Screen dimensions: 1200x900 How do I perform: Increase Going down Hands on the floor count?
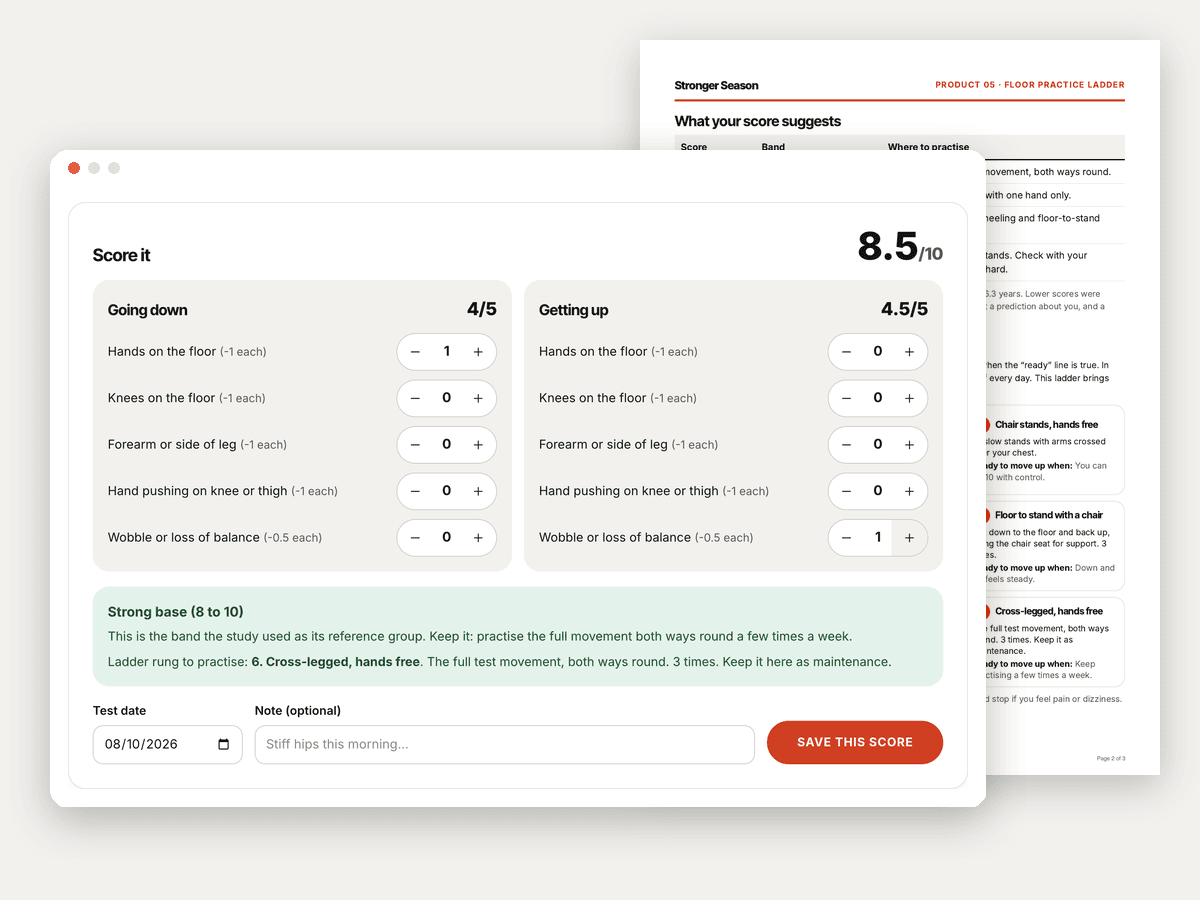click(478, 352)
